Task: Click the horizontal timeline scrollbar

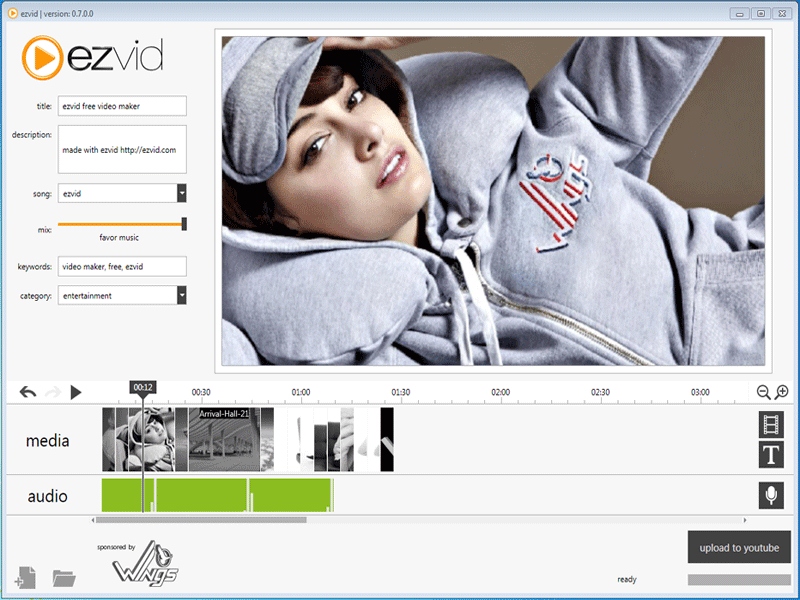Action: coord(200,520)
